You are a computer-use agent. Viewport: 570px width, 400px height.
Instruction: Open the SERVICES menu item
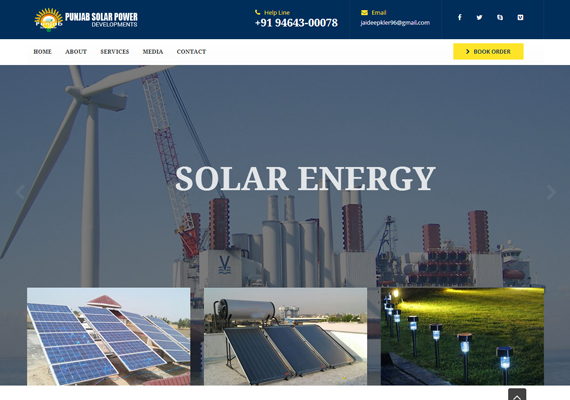[x=115, y=52]
